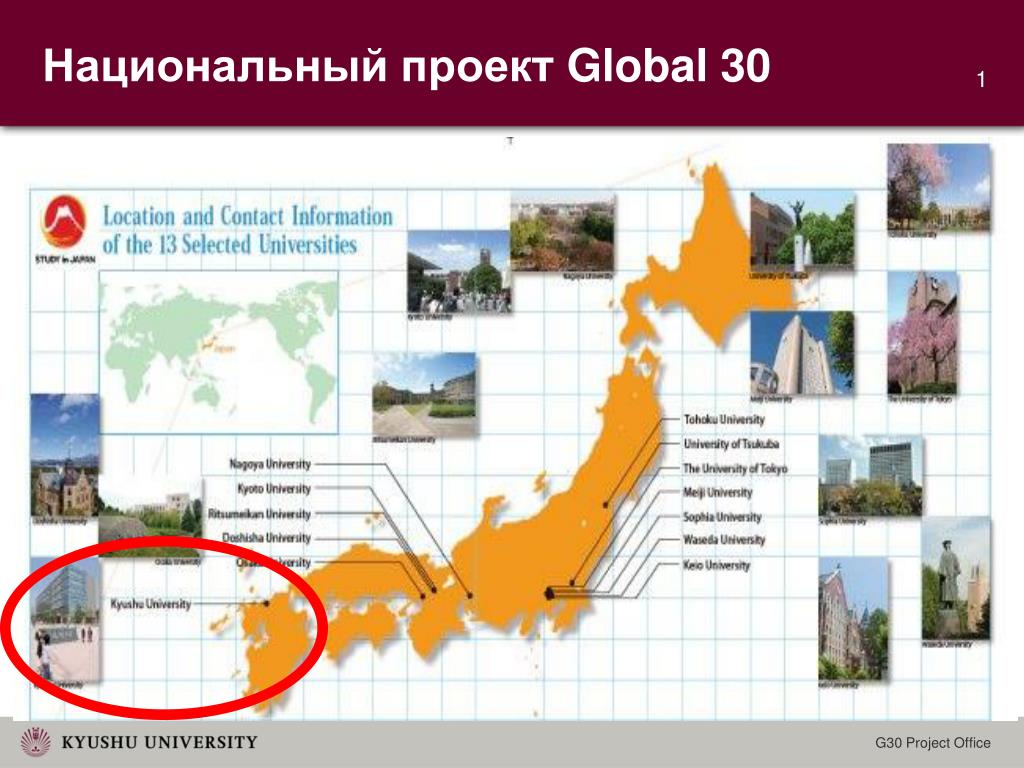Open the University of Tokyo cherry blossom photo

click(923, 332)
